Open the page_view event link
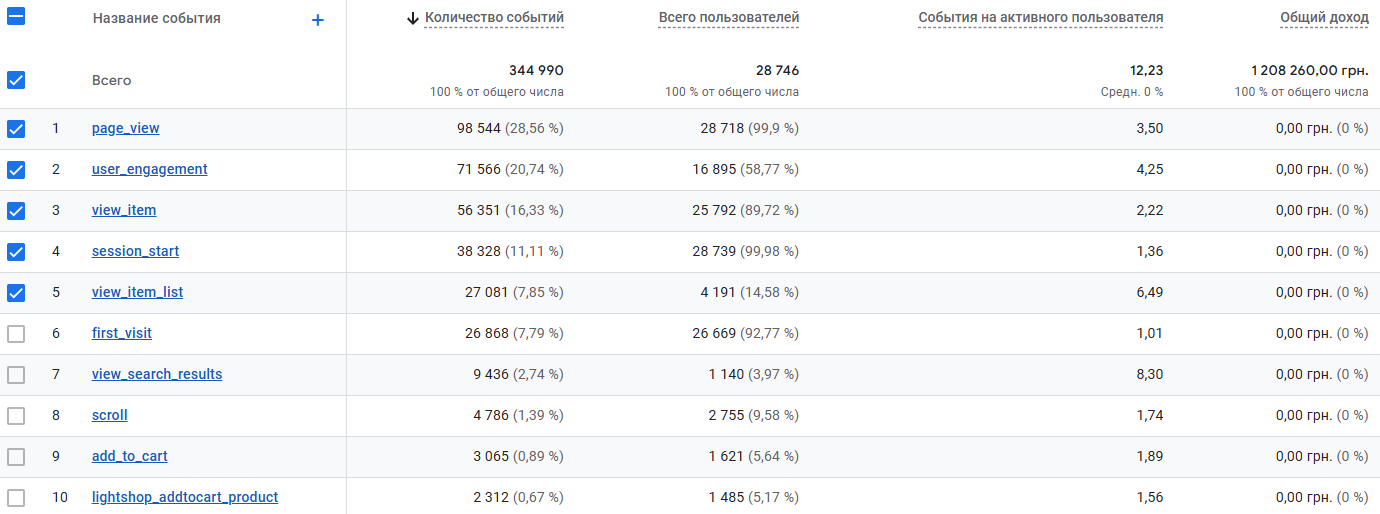This screenshot has width=1380, height=514. click(125, 128)
